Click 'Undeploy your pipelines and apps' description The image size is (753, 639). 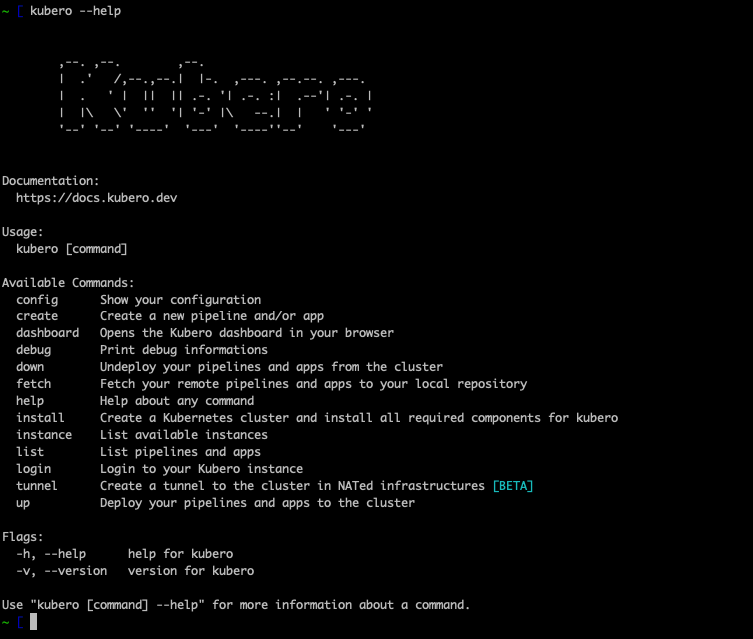[271, 367]
